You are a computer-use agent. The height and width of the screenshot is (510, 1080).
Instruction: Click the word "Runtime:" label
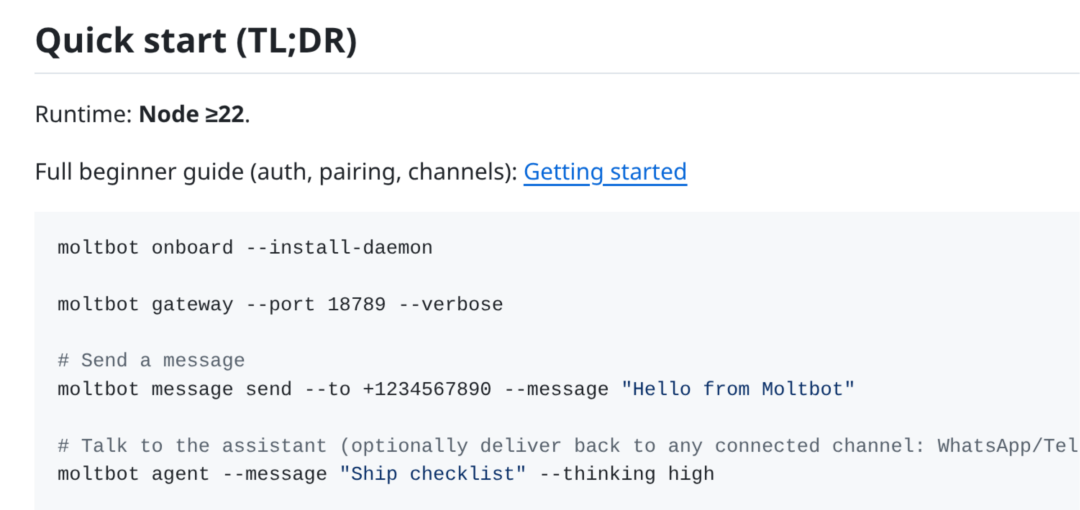(x=83, y=114)
